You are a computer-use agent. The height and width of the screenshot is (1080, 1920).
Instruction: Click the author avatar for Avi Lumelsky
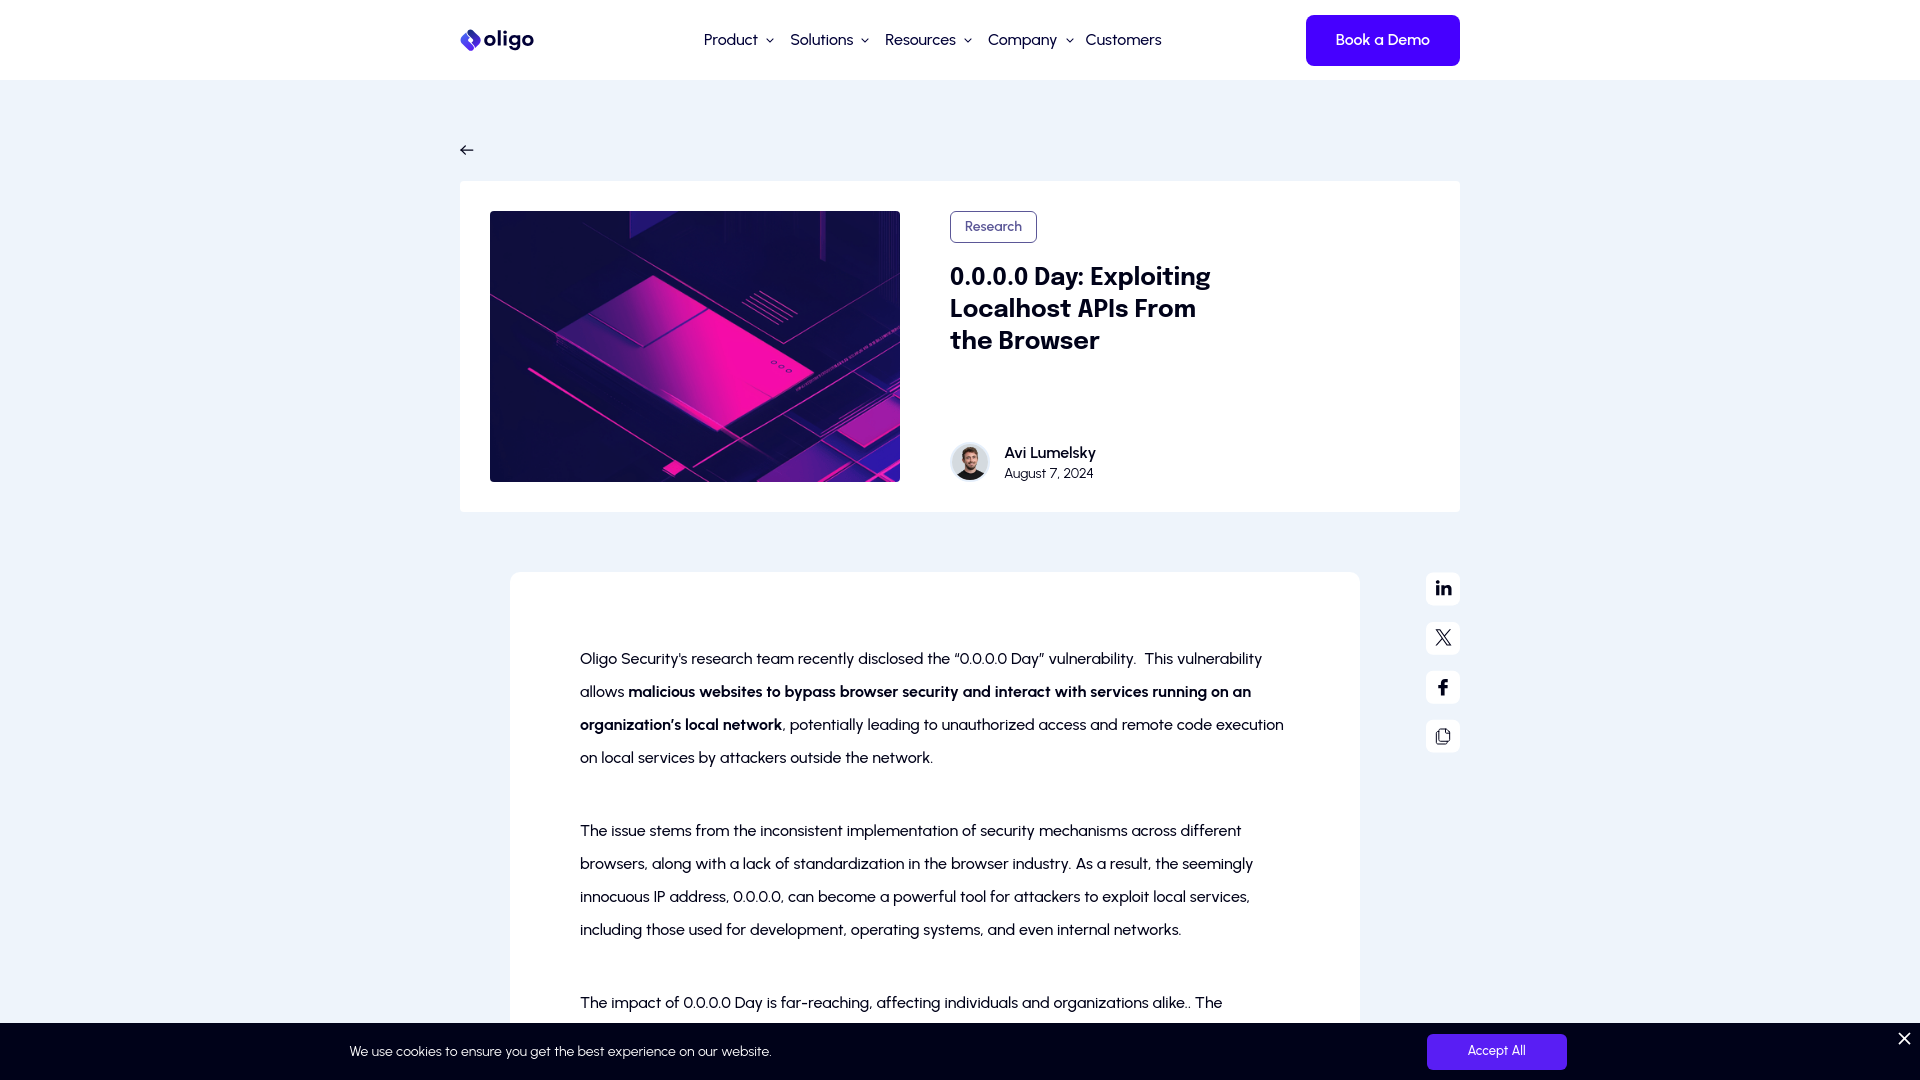point(969,462)
